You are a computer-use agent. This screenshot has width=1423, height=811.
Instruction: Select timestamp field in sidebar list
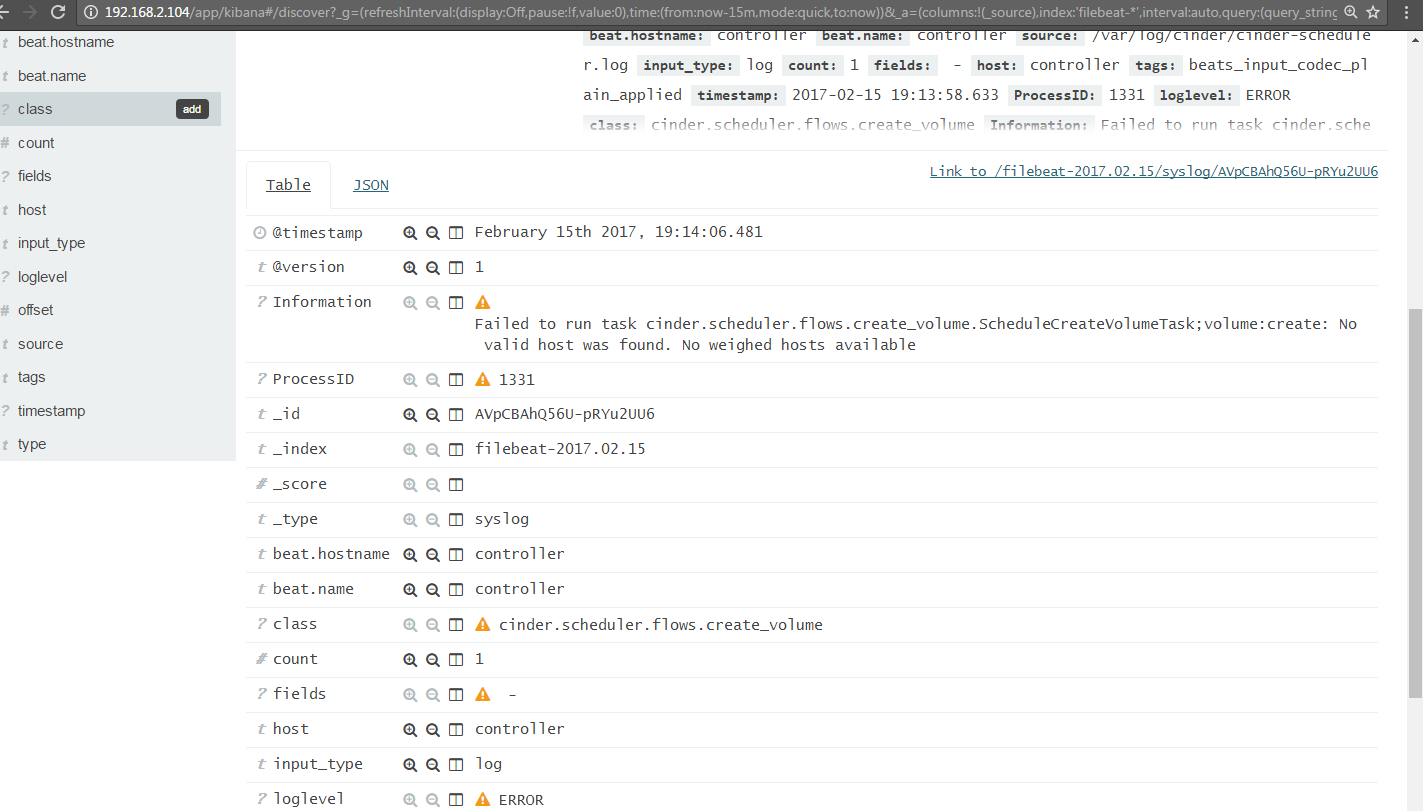(51, 411)
